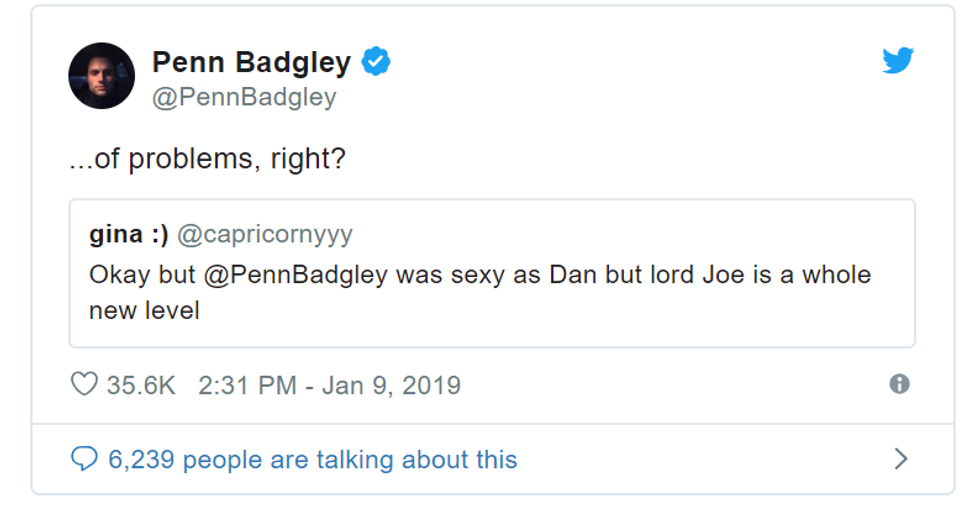Open '6,239 people are talking about this'
Image resolution: width=980 pixels, height=505 pixels.
click(x=312, y=460)
